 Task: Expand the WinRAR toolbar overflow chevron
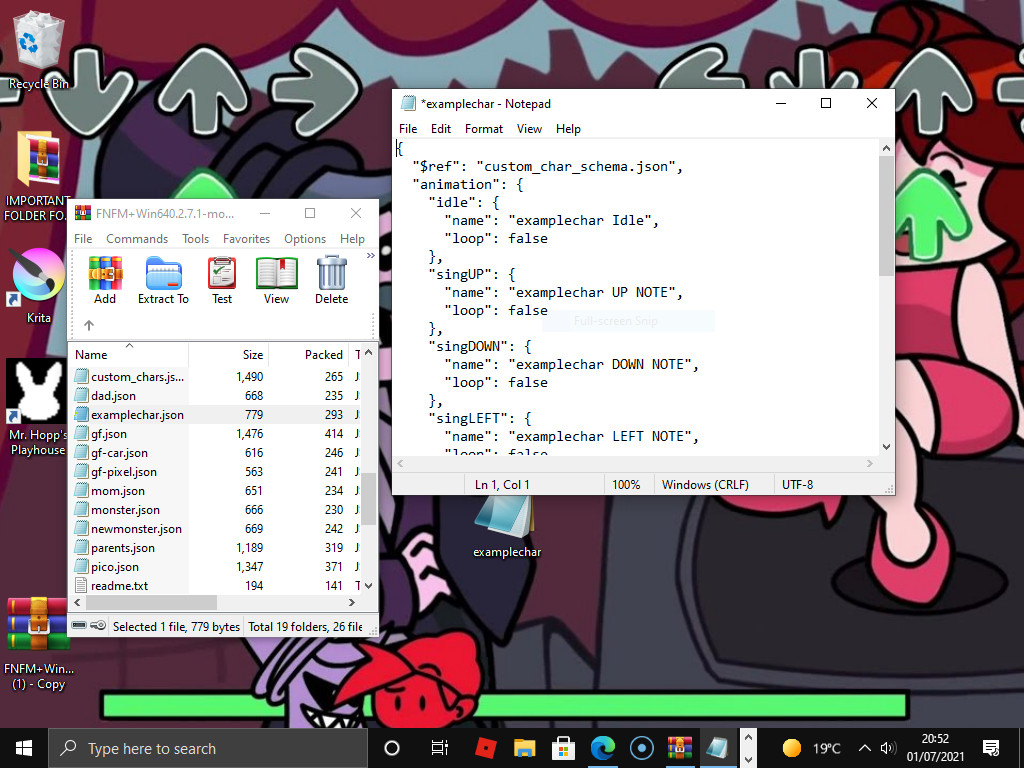pos(370,256)
